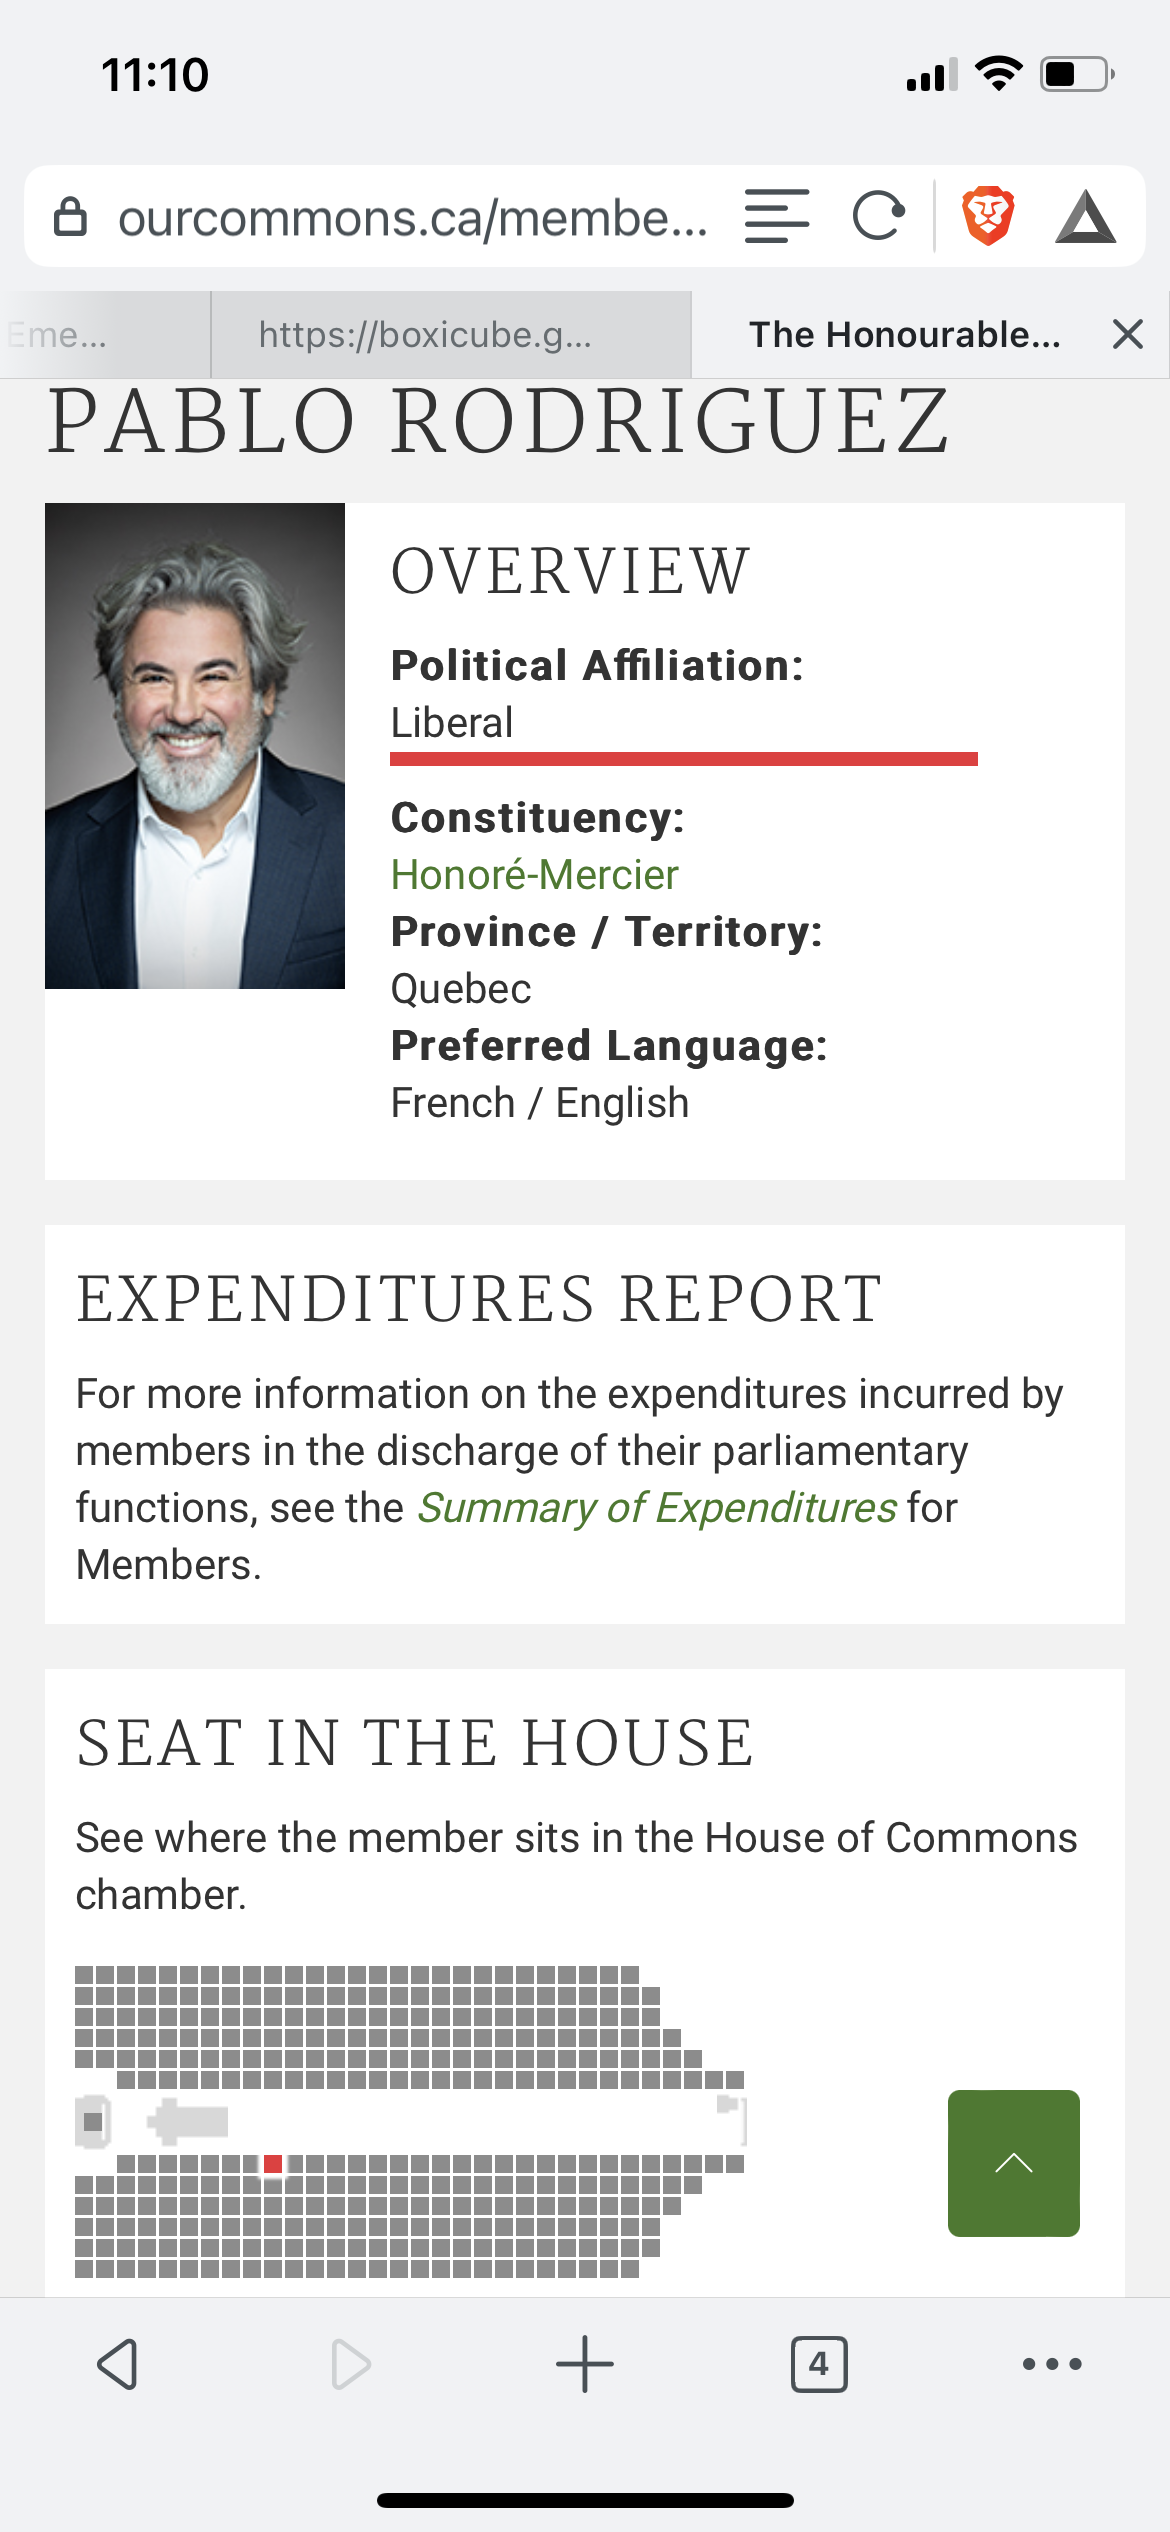Reload the page with refresh icon

point(878,216)
